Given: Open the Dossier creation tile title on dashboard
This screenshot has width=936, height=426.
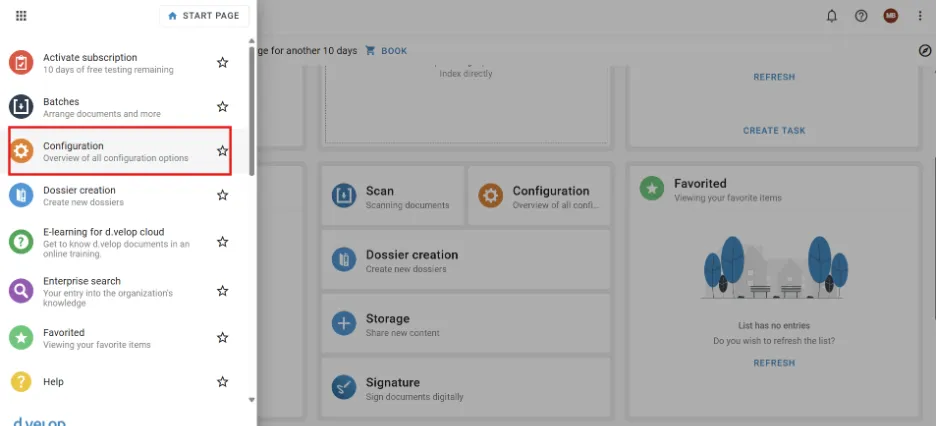Looking at the screenshot, I should click(x=412, y=255).
